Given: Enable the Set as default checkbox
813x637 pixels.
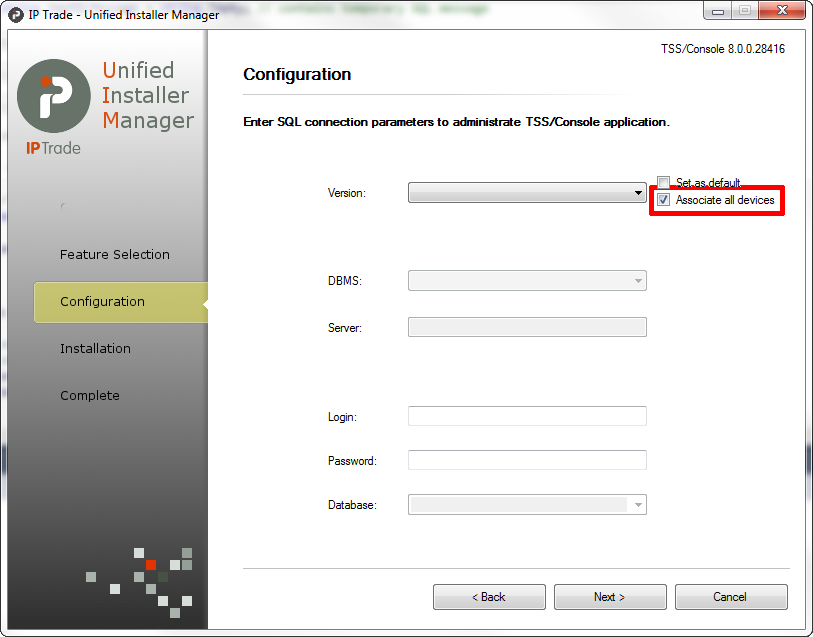Looking at the screenshot, I should pos(664,182).
